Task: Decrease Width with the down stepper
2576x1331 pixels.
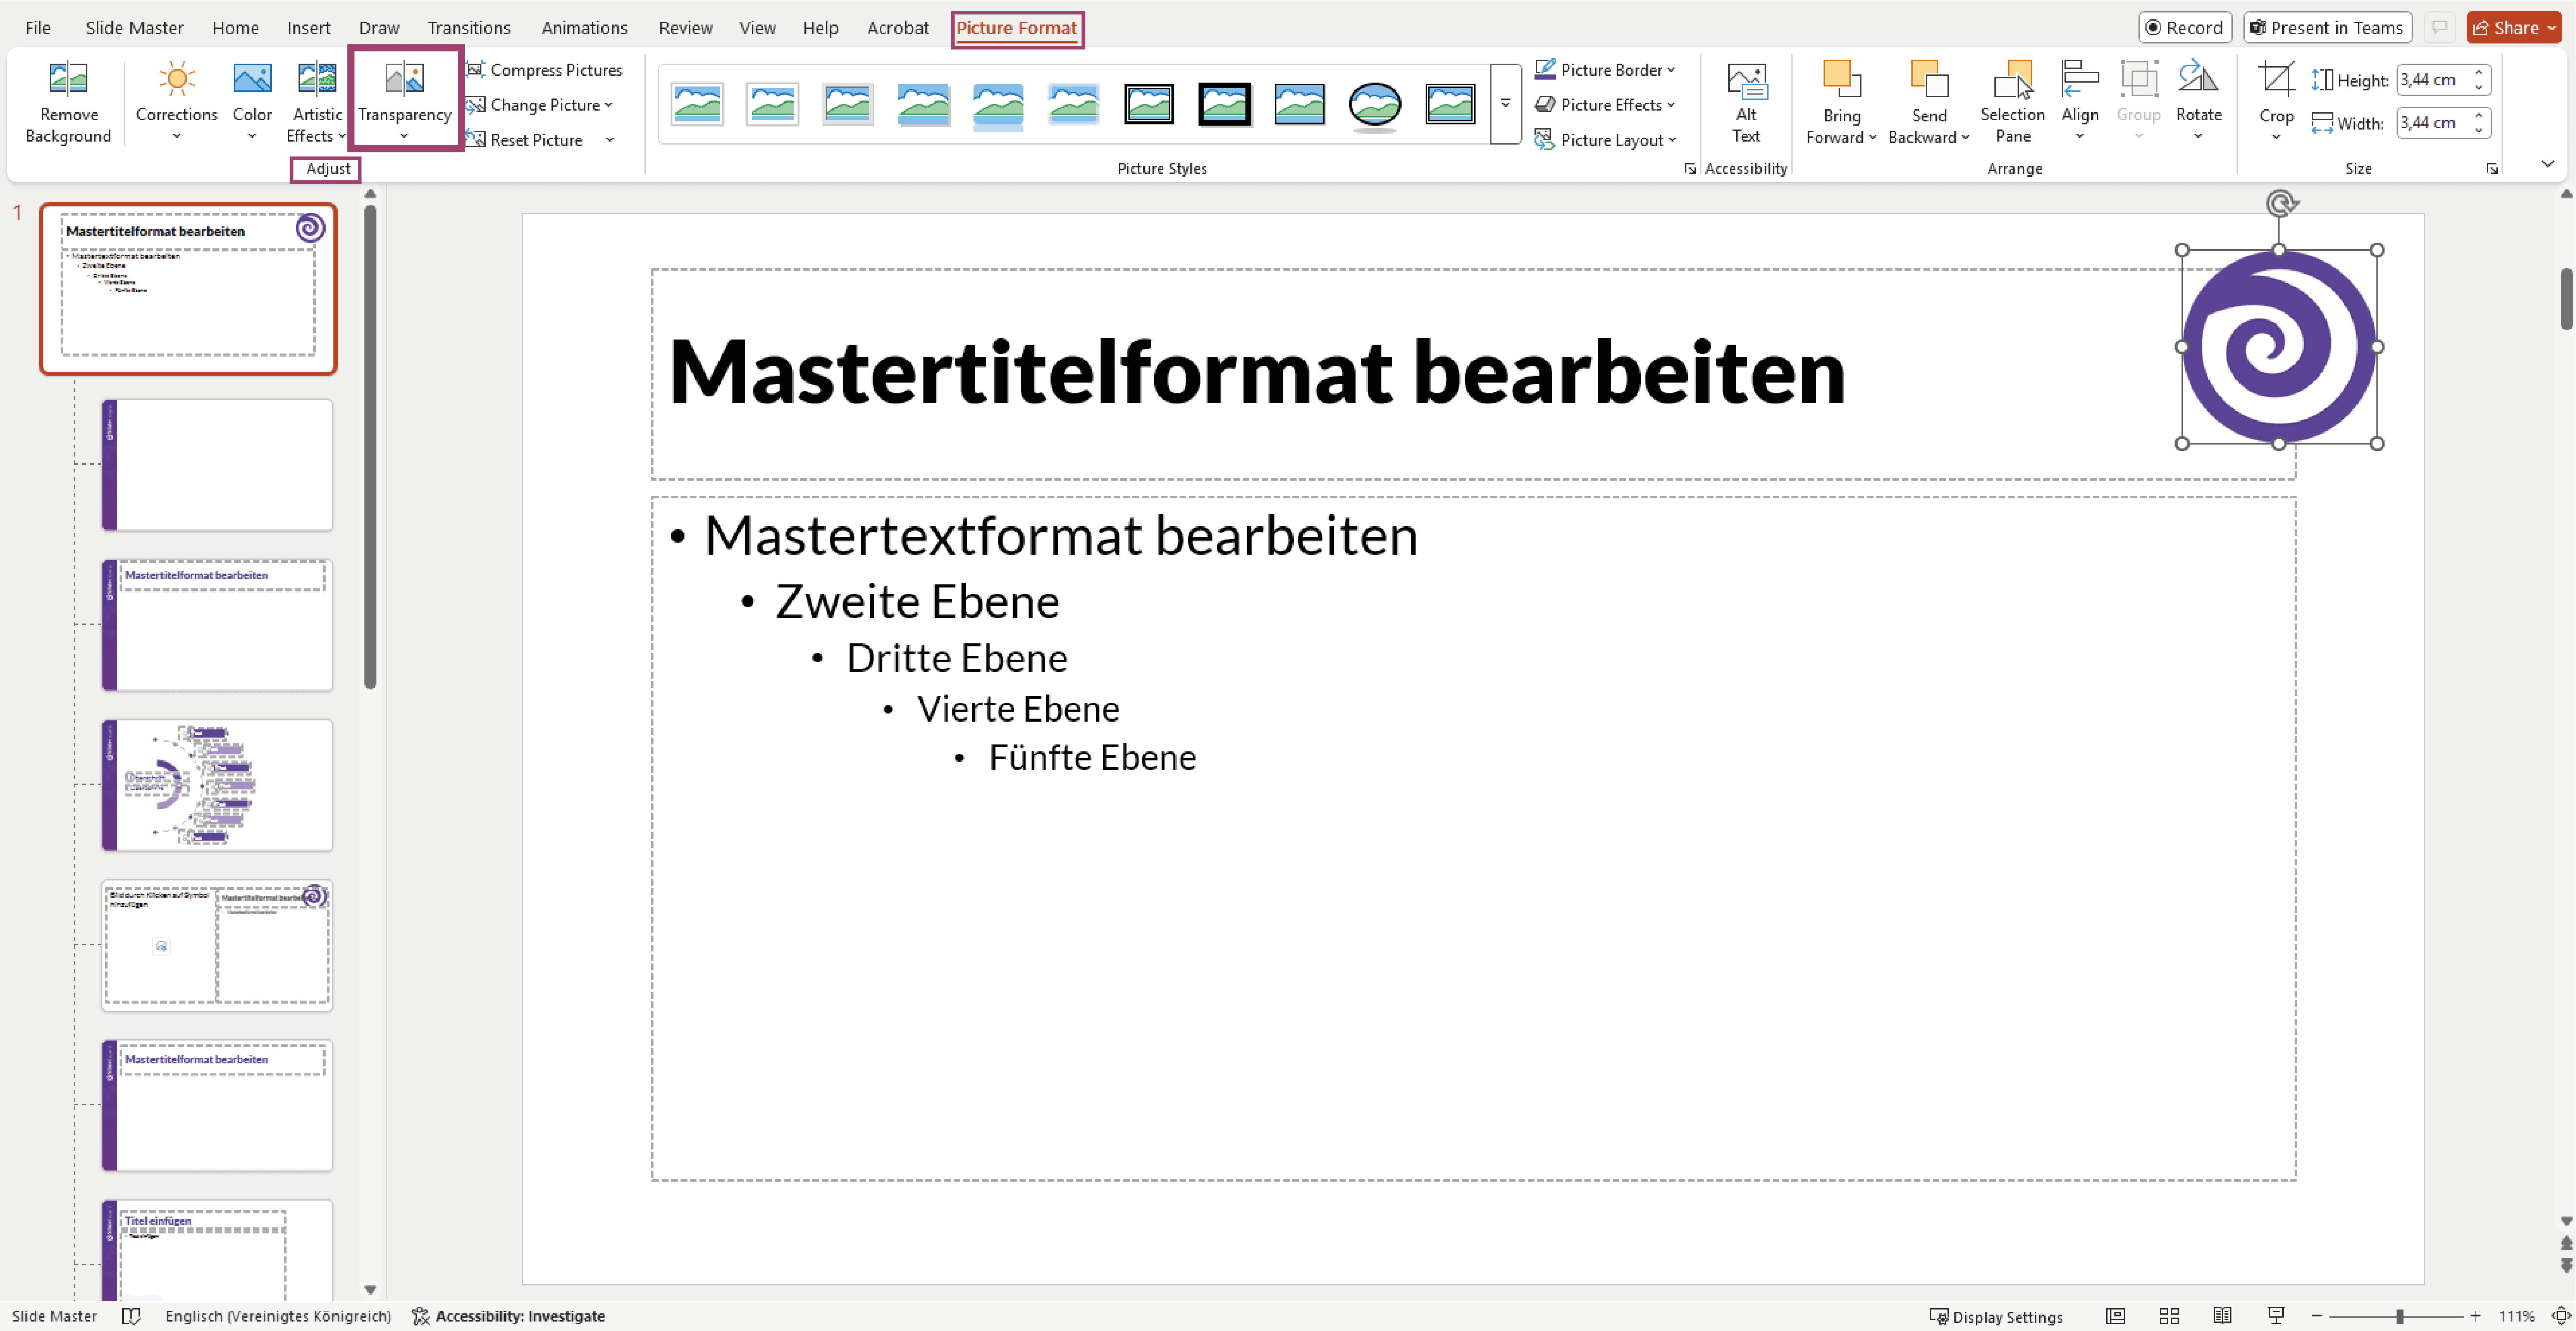Action: (x=2479, y=131)
